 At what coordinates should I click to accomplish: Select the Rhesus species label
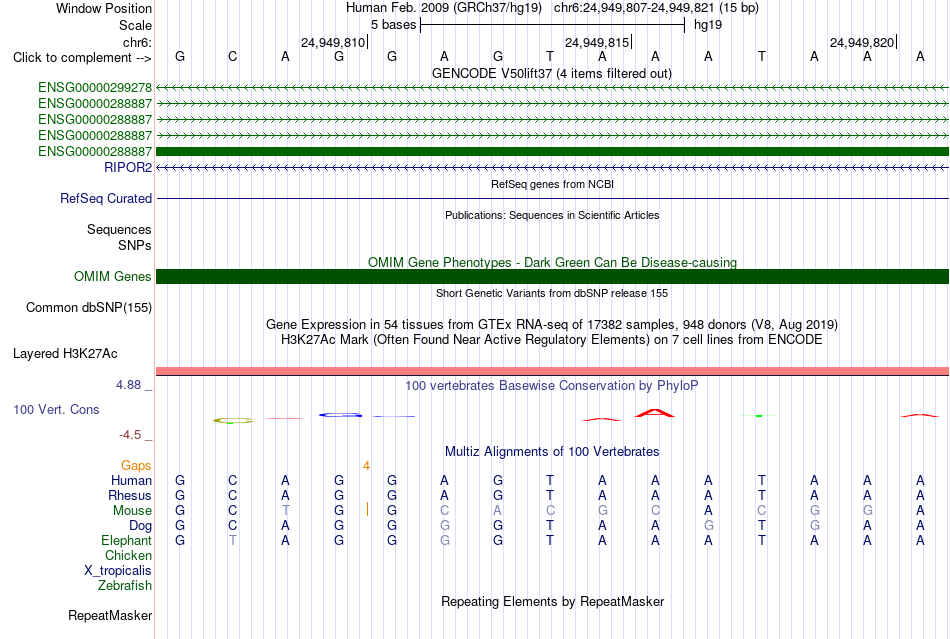pyautogui.click(x=130, y=496)
